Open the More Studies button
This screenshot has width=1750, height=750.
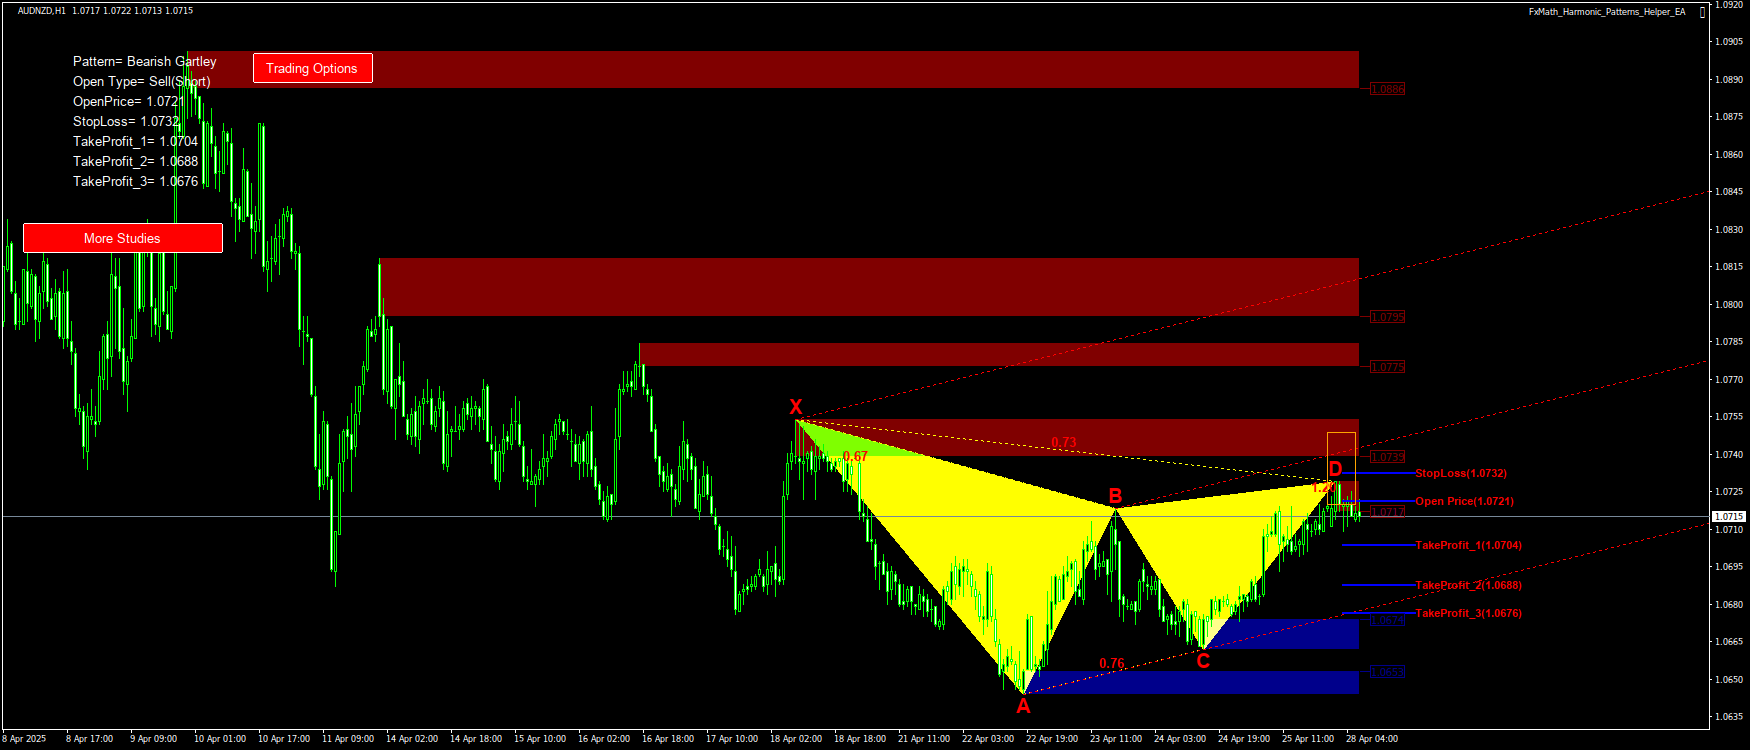[122, 238]
